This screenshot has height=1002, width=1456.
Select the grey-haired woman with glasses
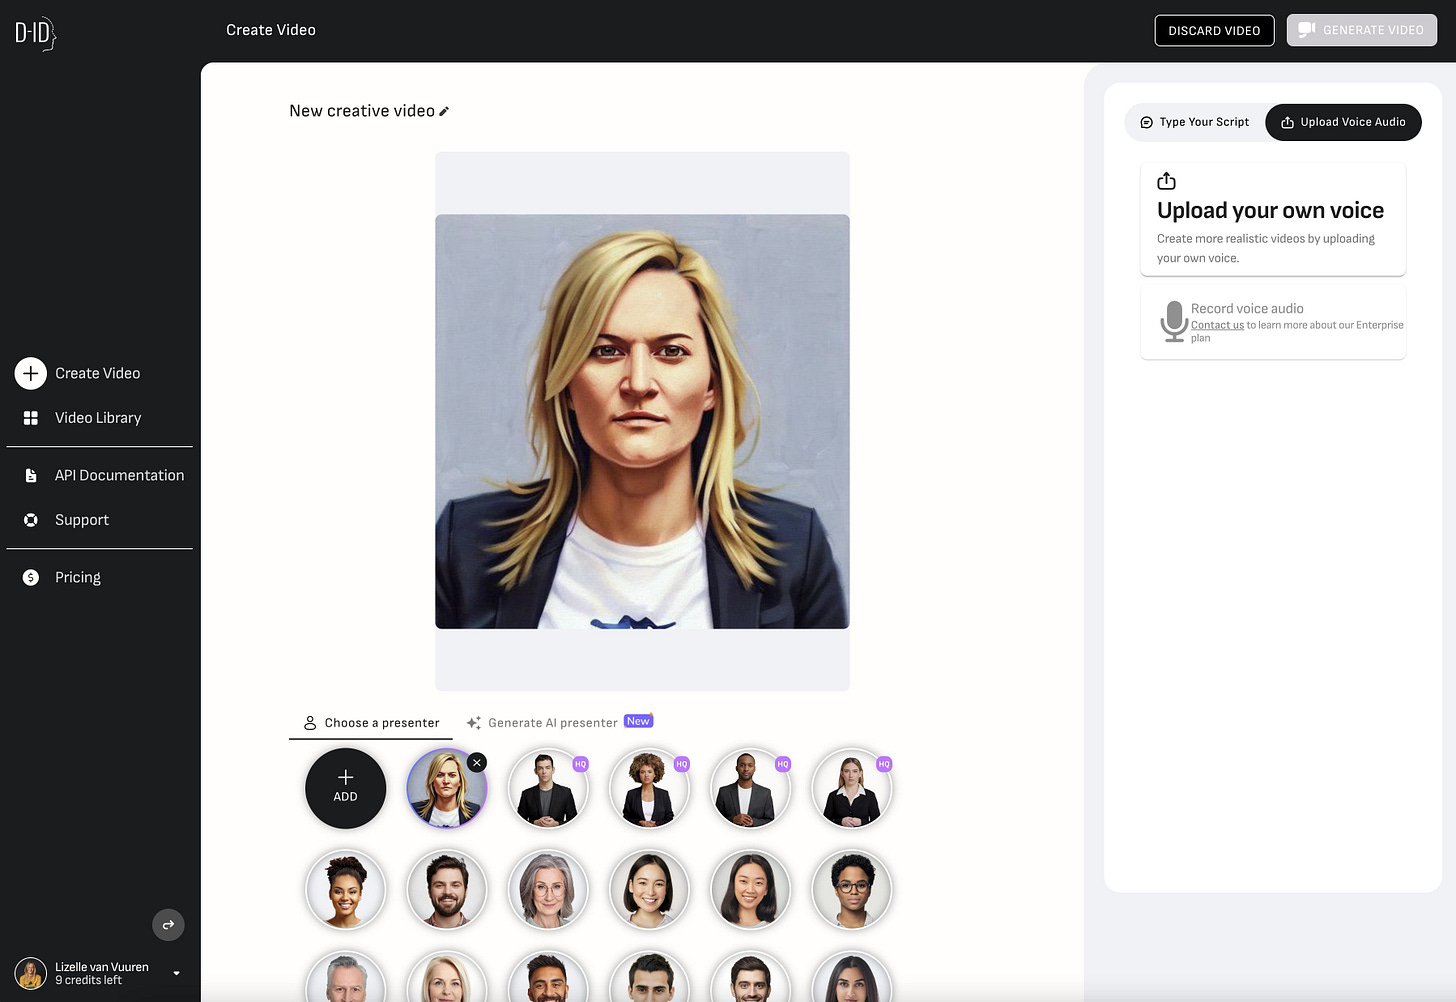click(547, 890)
